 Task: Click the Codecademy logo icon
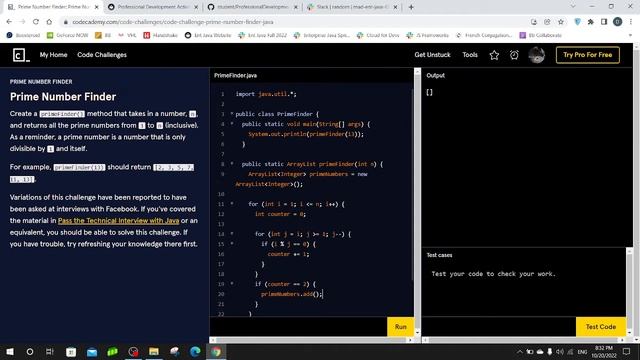pos(21,55)
